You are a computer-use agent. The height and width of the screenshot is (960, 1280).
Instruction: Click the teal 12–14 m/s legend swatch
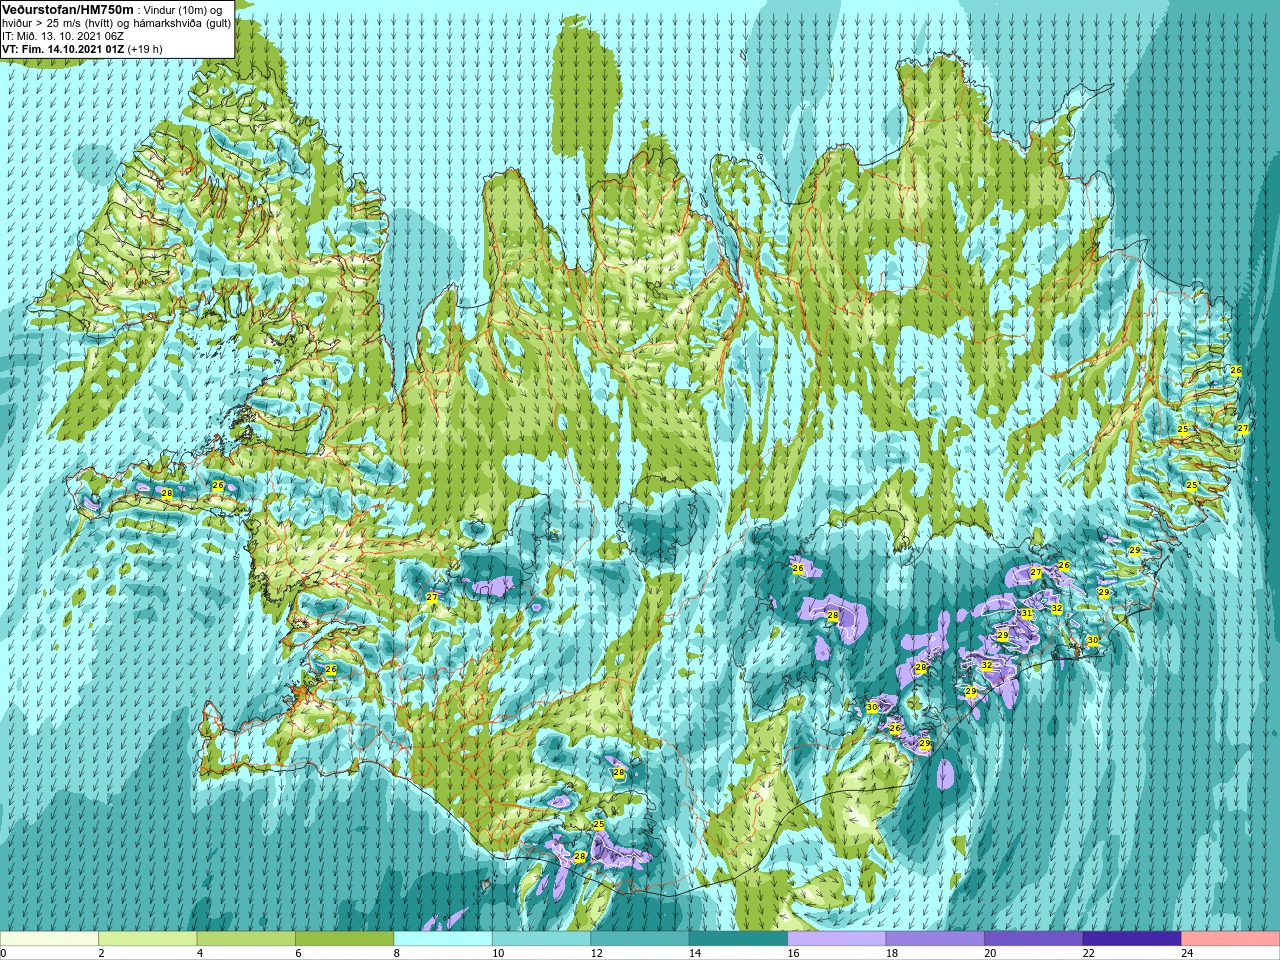(640, 939)
